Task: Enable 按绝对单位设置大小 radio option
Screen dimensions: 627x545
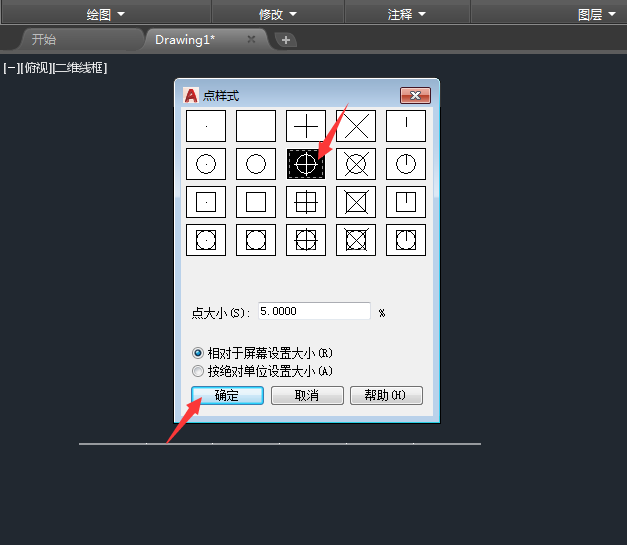Action: pyautogui.click(x=262, y=371)
